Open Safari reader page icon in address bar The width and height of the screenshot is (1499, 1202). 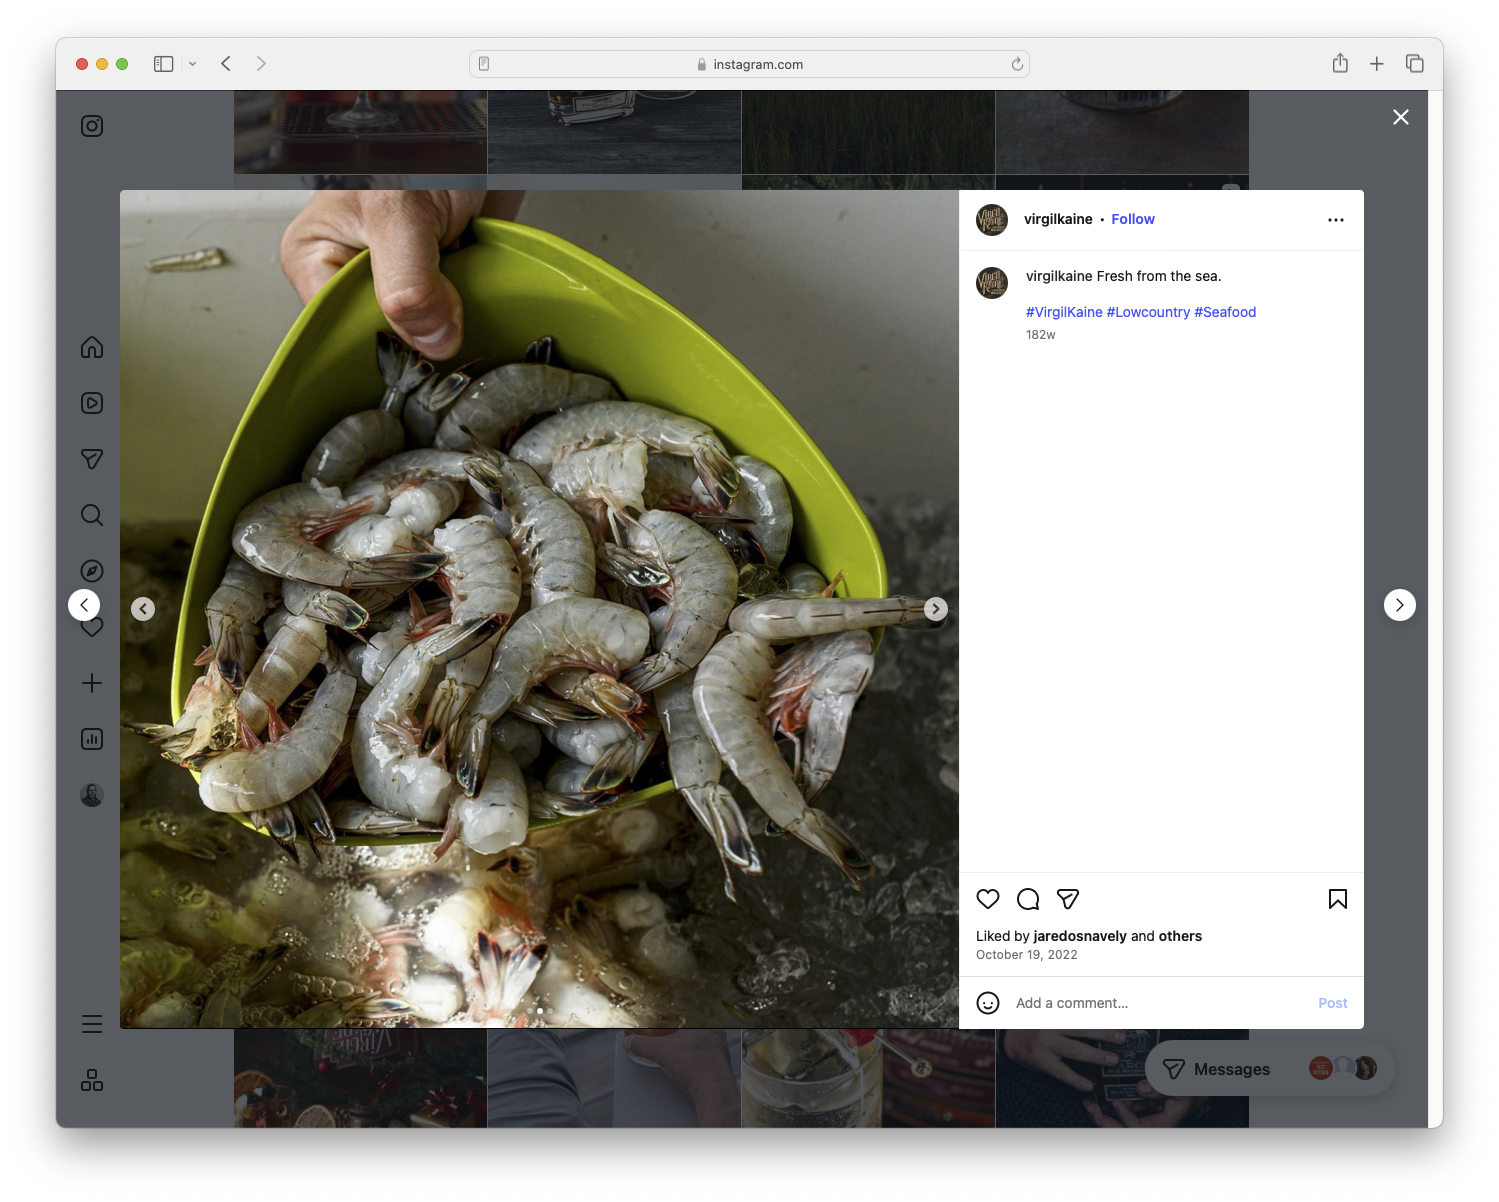(484, 64)
